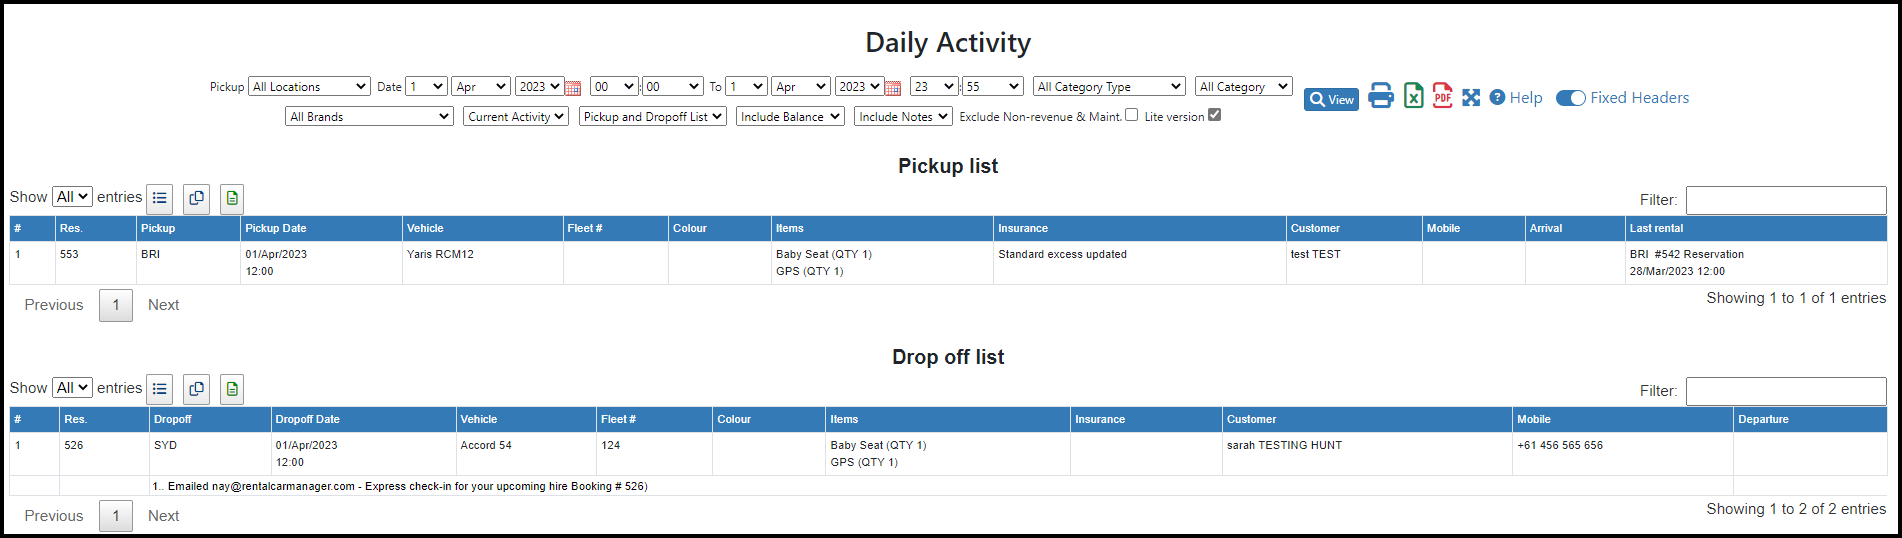This screenshot has width=1902, height=538.
Task: Open the All Locations pickup dropdown
Action: click(309, 87)
